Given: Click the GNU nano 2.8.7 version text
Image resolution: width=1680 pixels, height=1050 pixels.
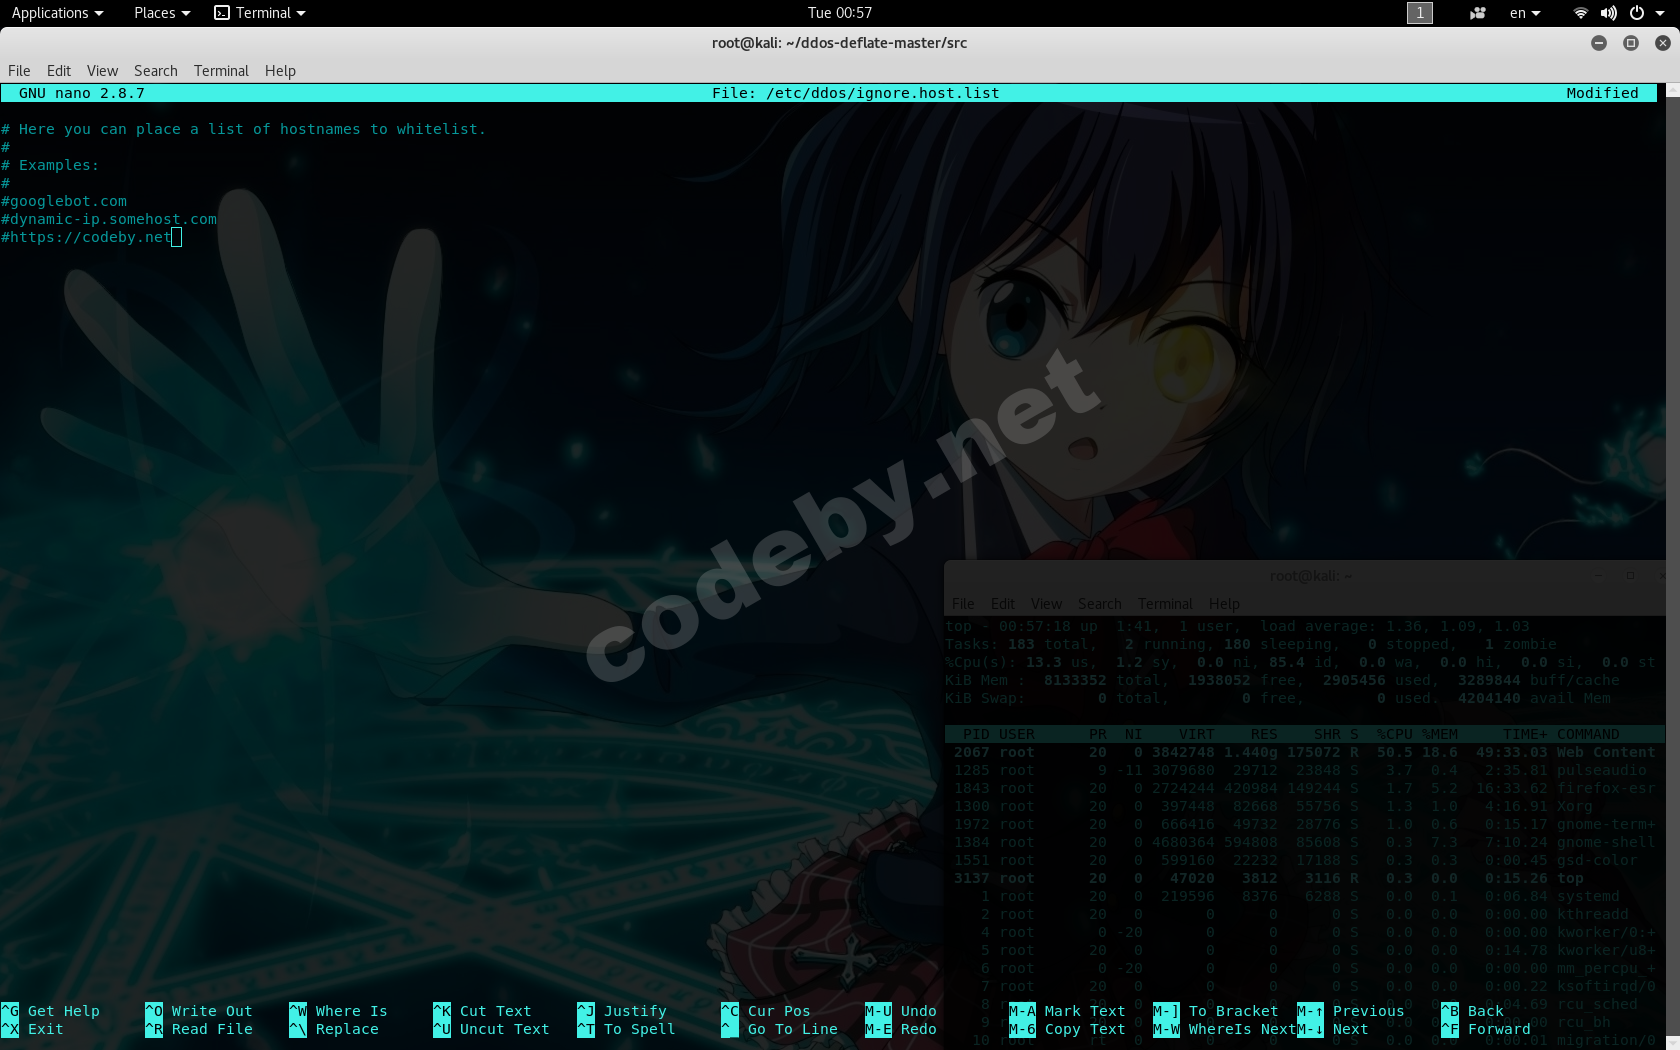Looking at the screenshot, I should (82, 93).
